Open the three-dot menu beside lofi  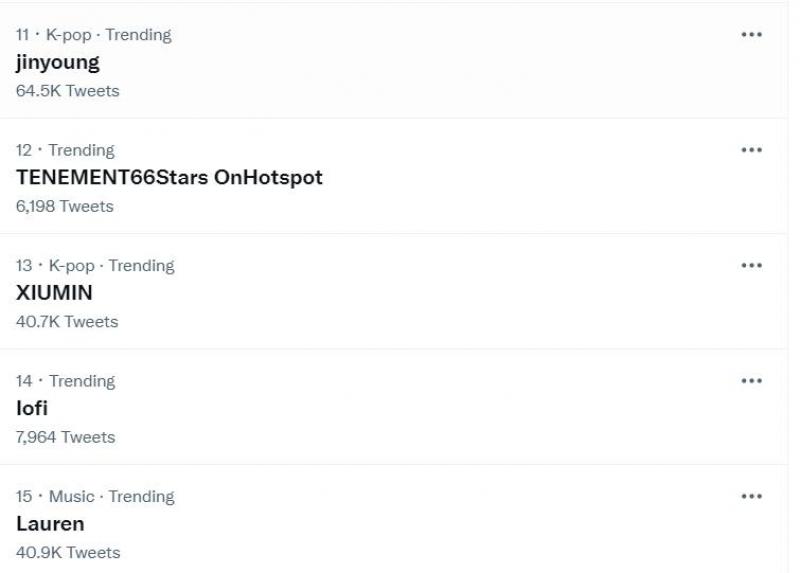click(751, 381)
